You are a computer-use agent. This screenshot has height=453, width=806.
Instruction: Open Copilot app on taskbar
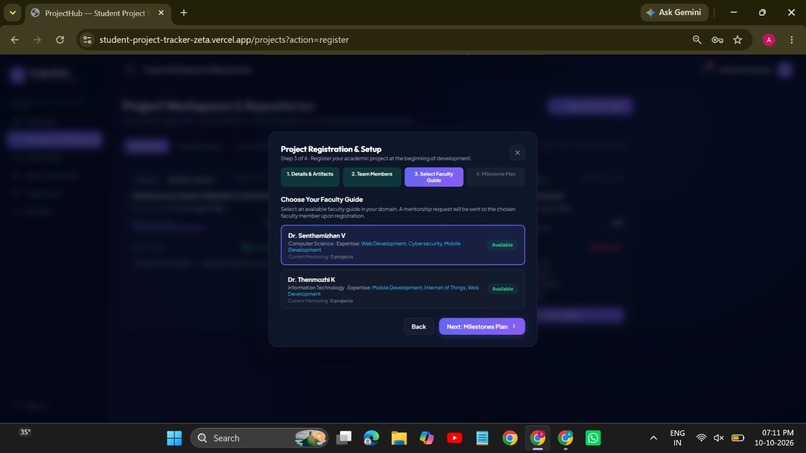427,438
